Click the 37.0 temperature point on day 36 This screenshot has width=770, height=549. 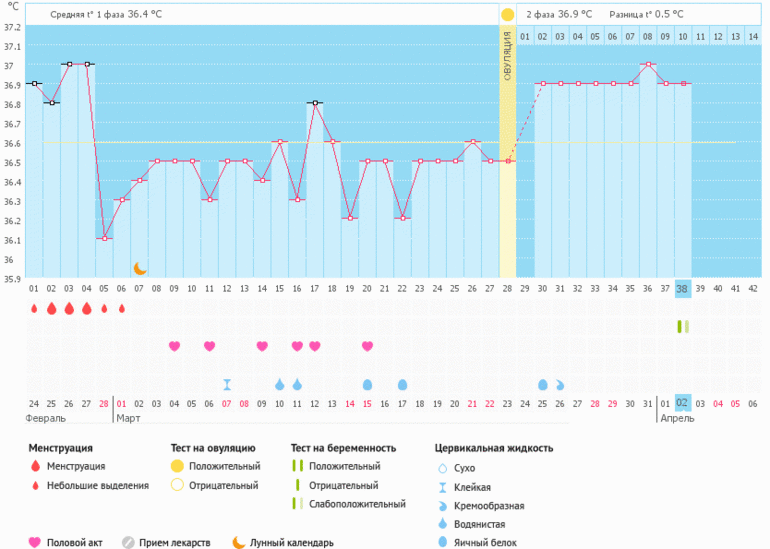(648, 64)
